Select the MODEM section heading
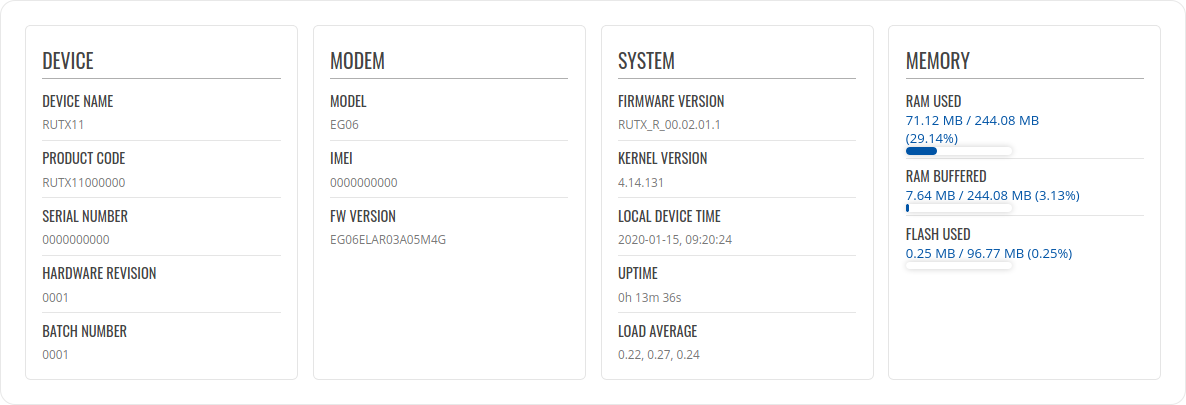The width and height of the screenshot is (1186, 405). pos(357,61)
